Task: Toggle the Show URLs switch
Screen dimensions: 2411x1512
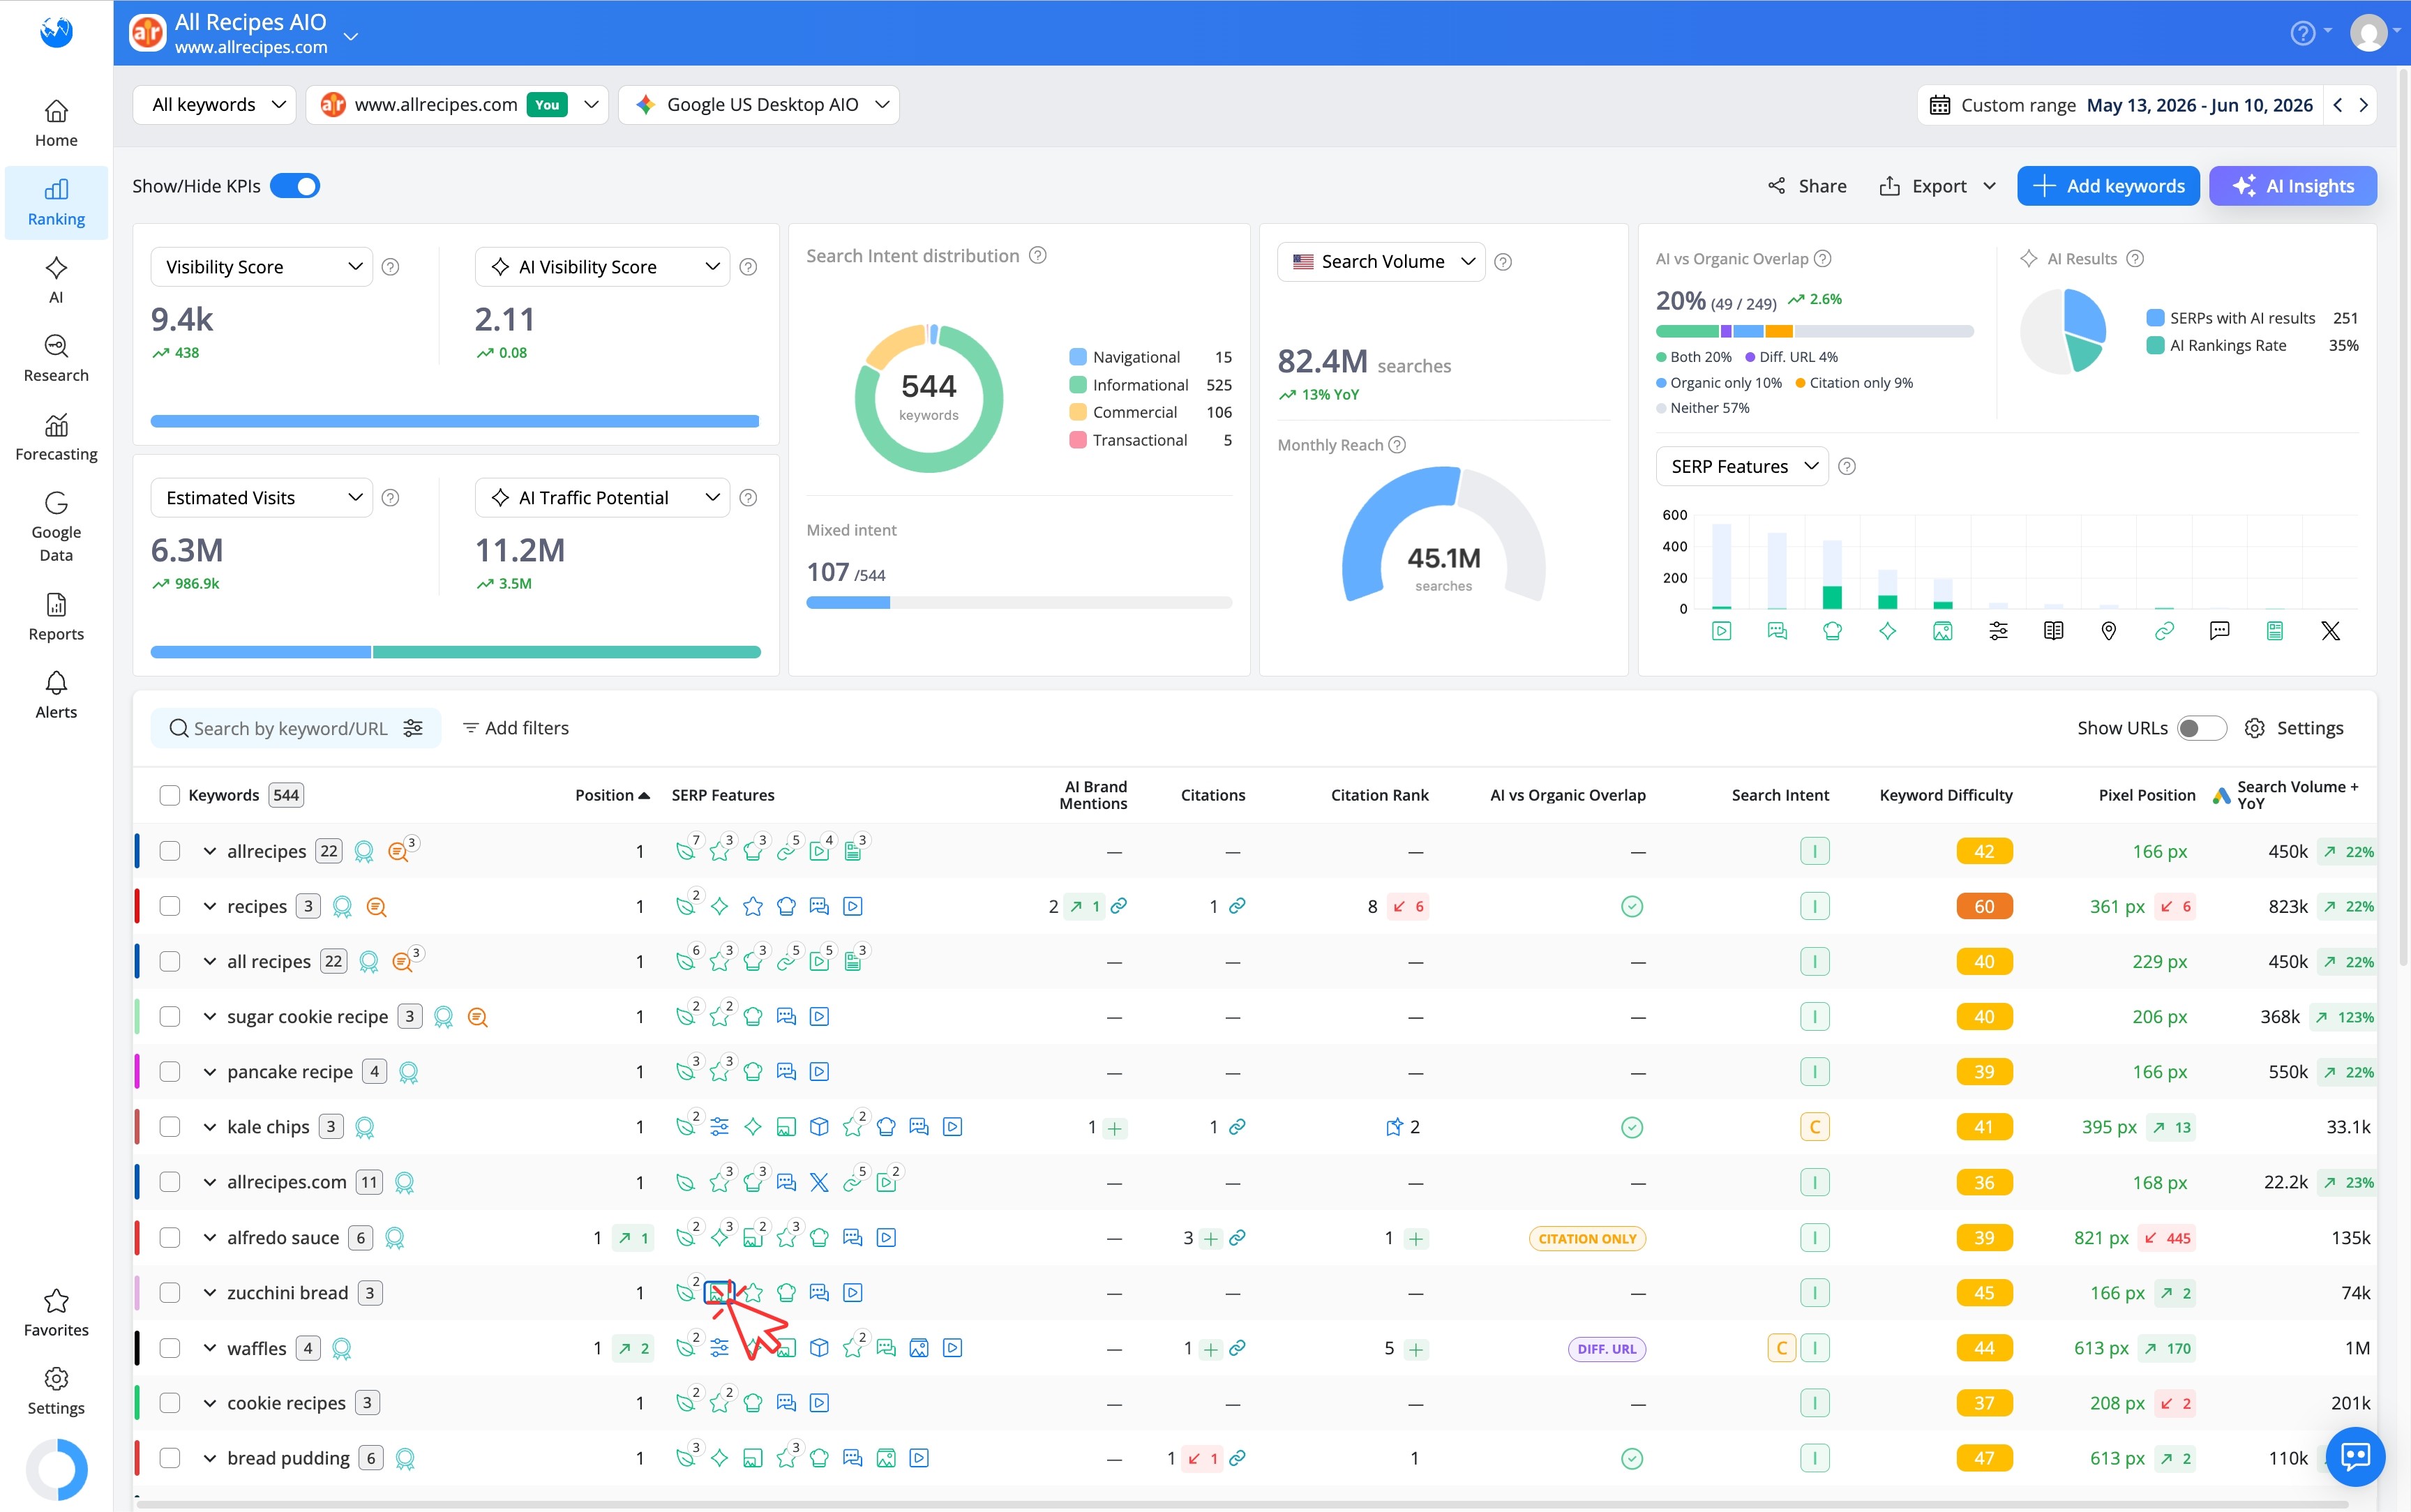Action: (2201, 728)
